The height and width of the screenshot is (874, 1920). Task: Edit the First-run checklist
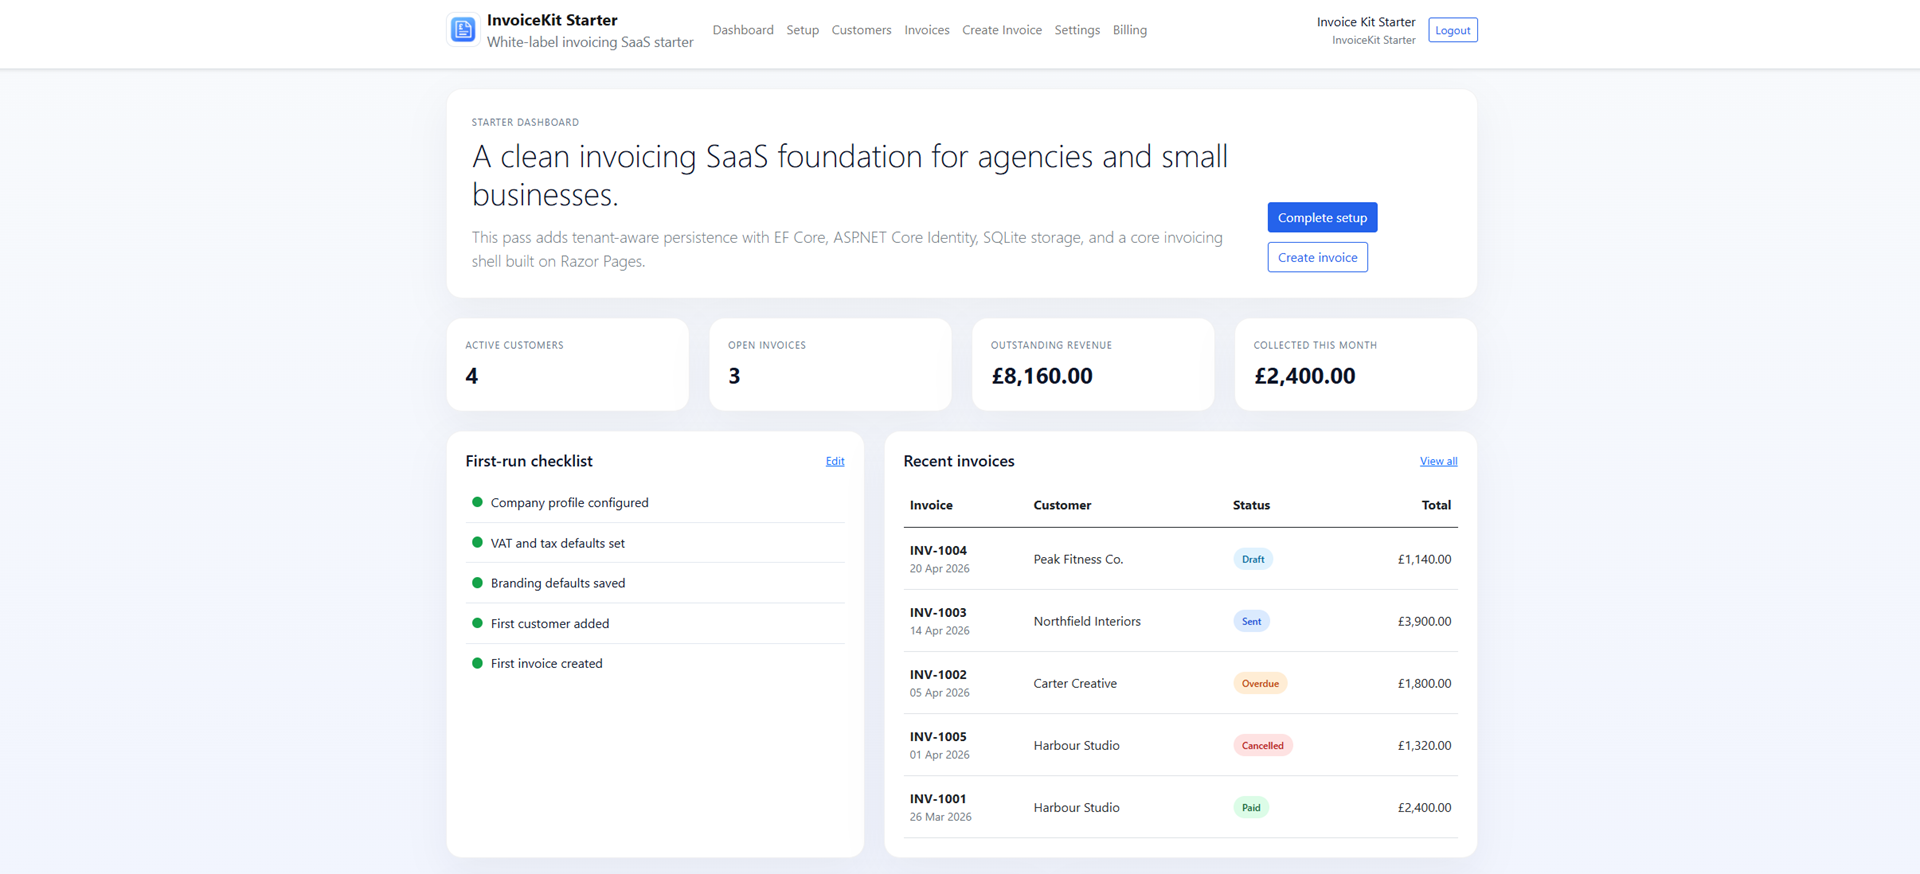point(835,461)
